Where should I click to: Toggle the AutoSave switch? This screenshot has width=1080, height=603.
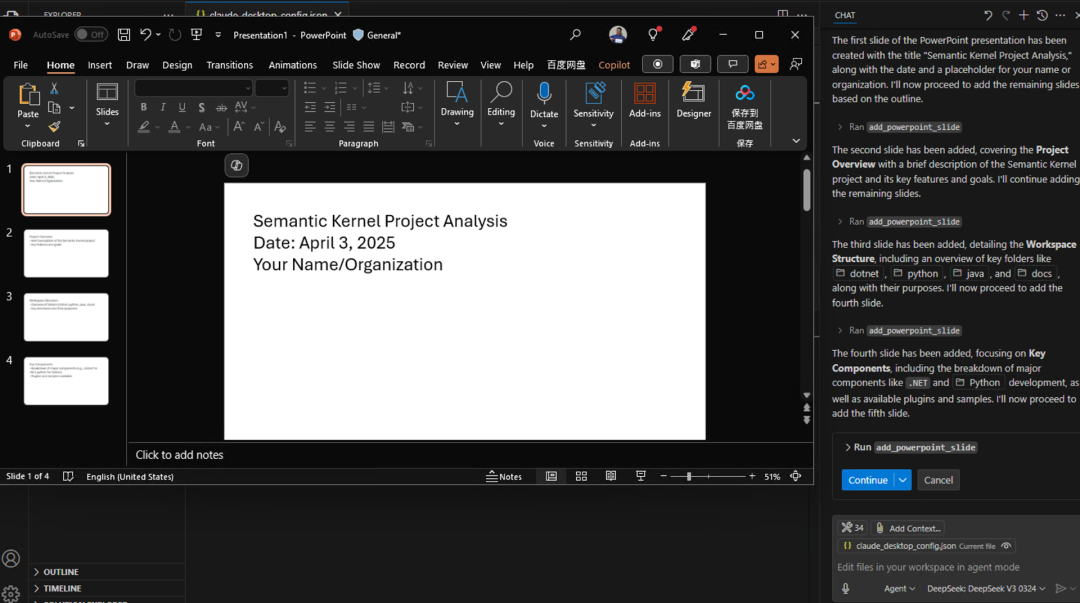[x=91, y=34]
